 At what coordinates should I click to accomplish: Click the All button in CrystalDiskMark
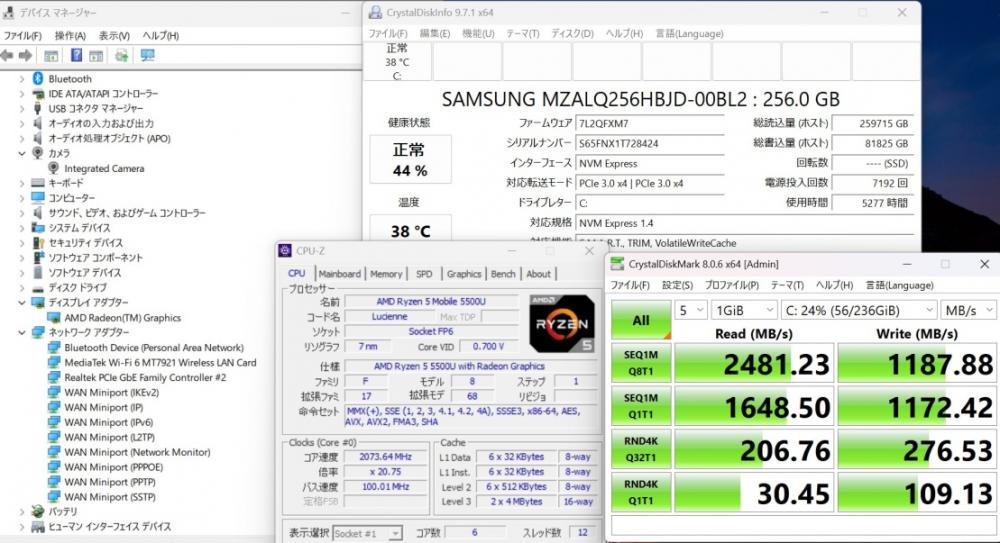point(641,320)
